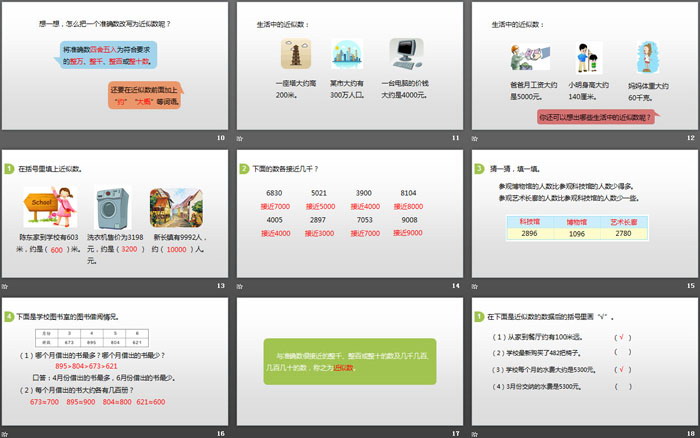Click the green number 3 badge on slide 15
Image resolution: width=700 pixels, height=438 pixels.
coord(477,169)
